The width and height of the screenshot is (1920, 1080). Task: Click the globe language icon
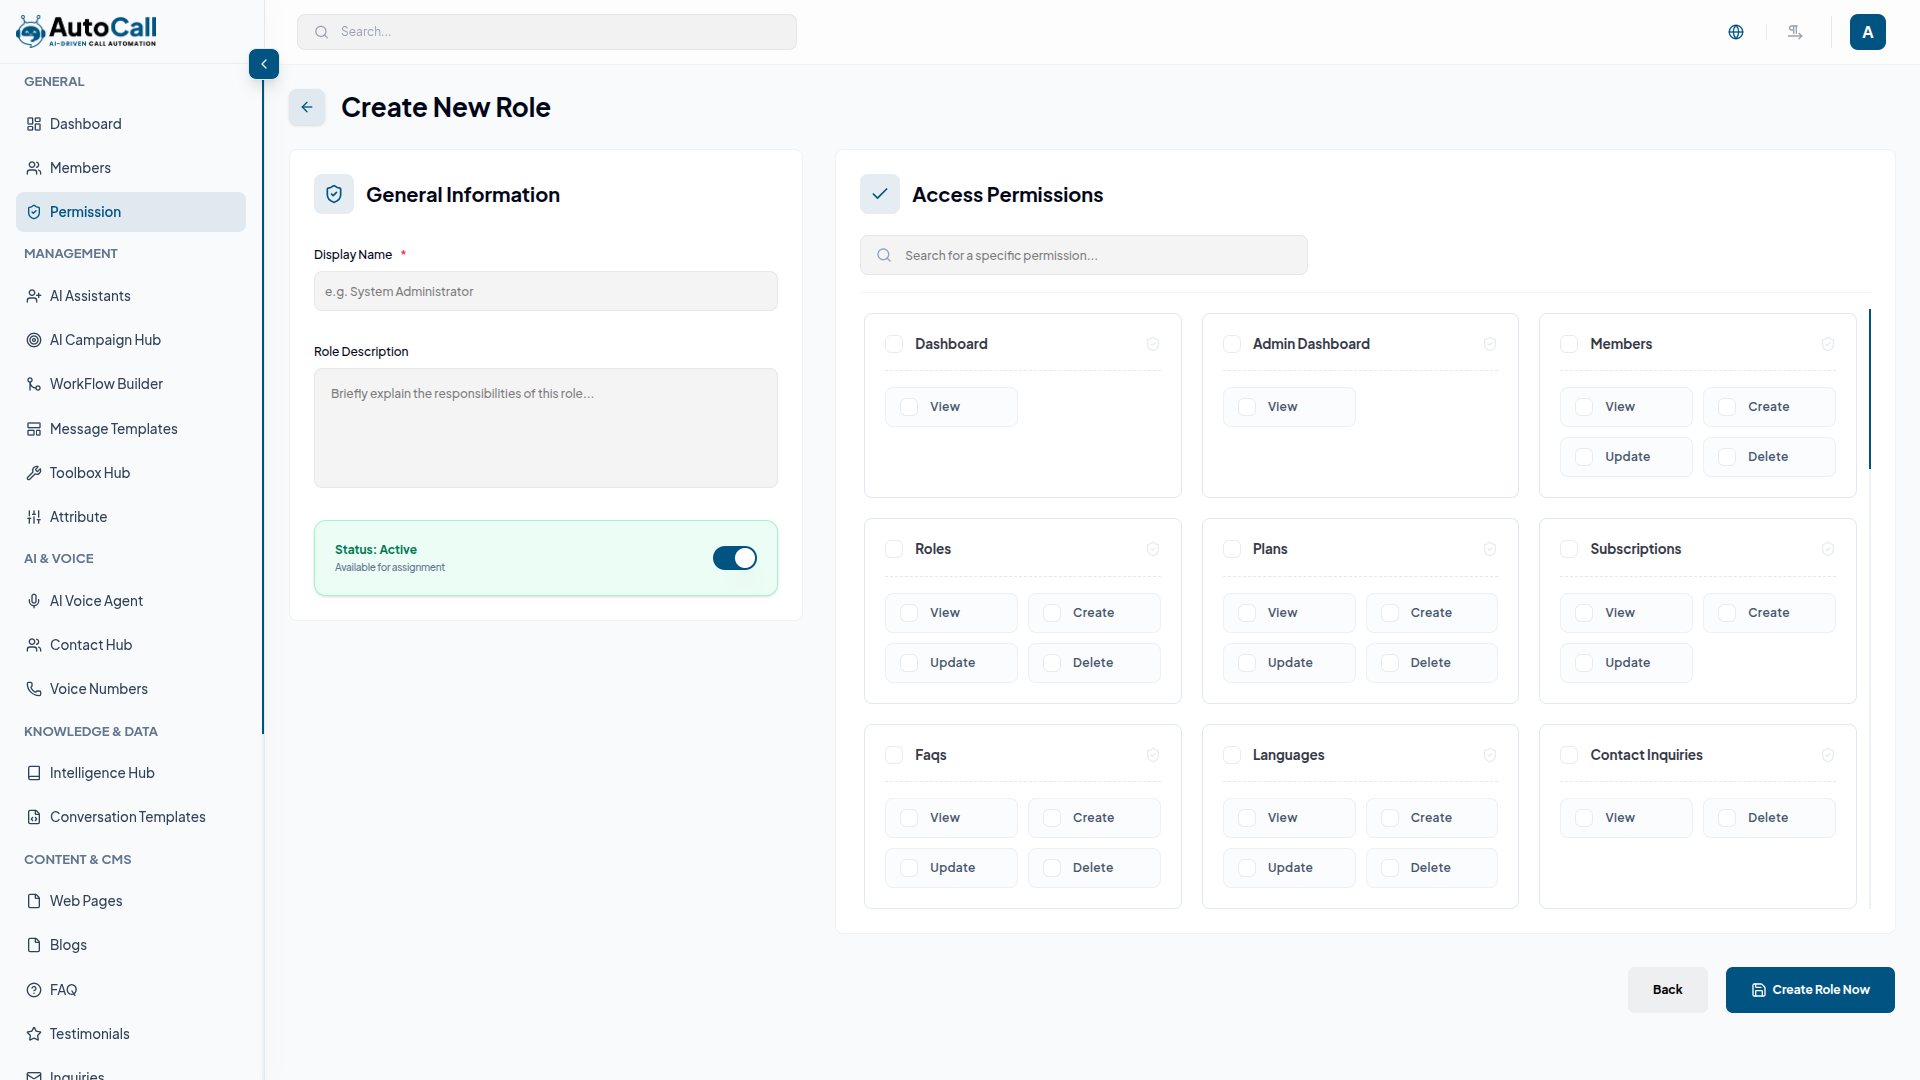[x=1736, y=32]
